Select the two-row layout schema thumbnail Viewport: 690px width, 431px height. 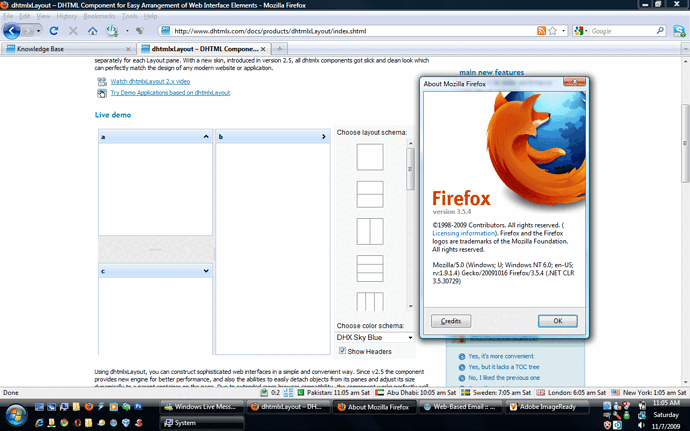point(370,194)
